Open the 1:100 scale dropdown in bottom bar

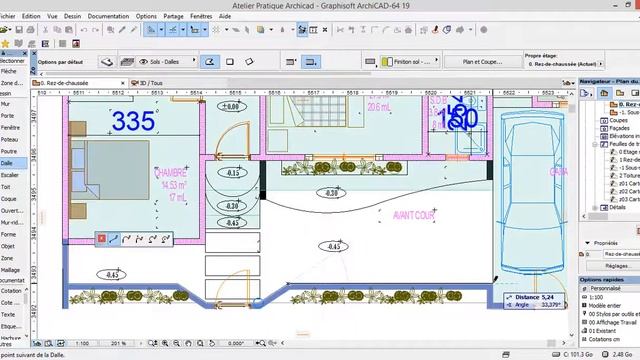coord(82,344)
